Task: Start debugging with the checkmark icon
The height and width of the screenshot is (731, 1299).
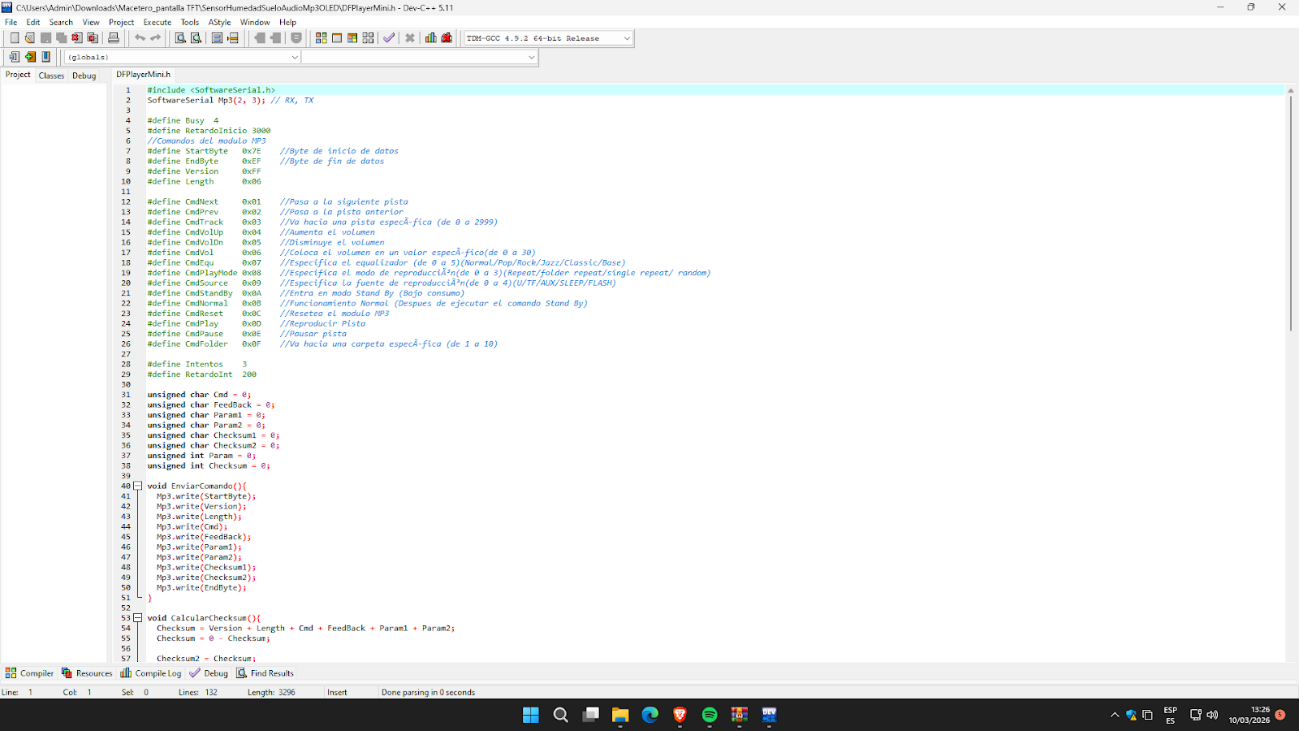Action: click(x=389, y=38)
